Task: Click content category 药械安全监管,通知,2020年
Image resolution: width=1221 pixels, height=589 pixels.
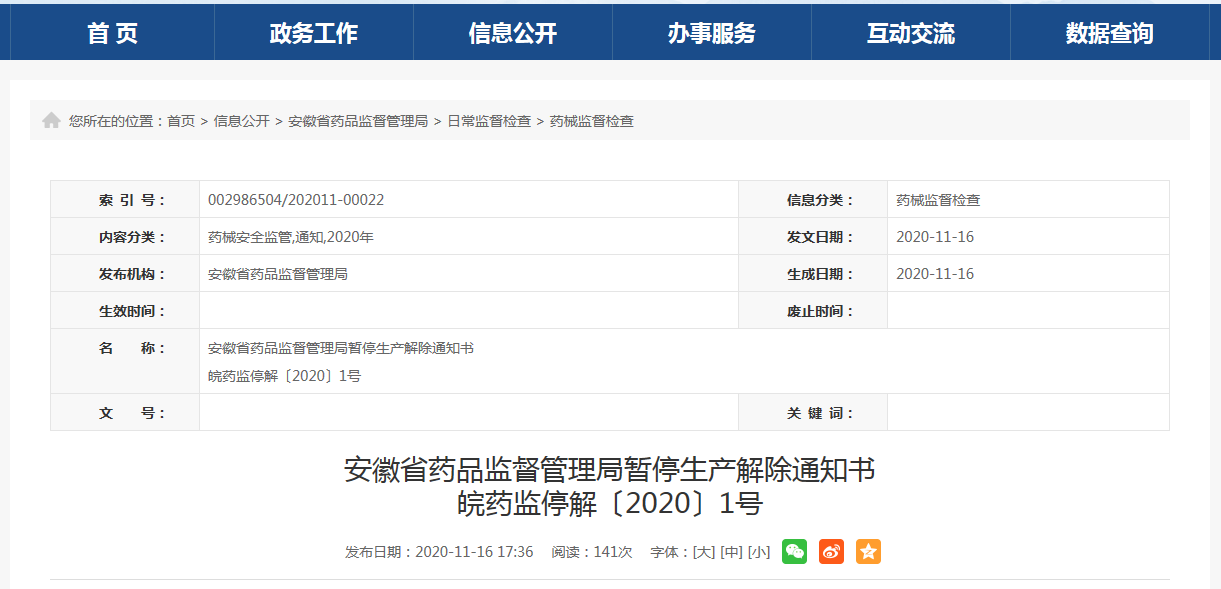Action: pyautogui.click(x=291, y=237)
